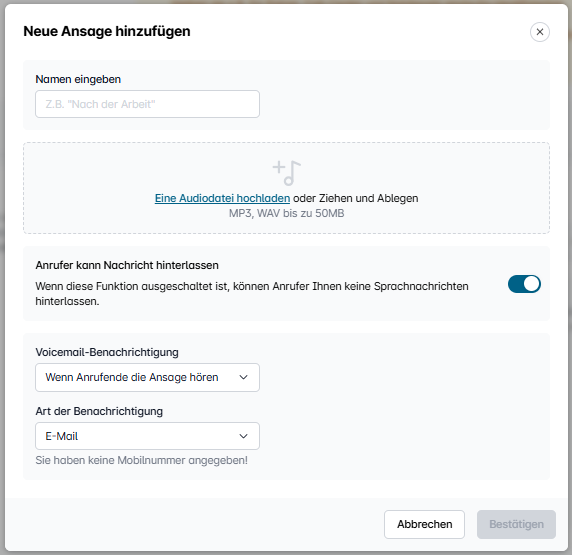Screen dimensions: 572x555
Task: Disable the Anrufer kann Nachricht hinterlassen switch
Action: pos(524,284)
